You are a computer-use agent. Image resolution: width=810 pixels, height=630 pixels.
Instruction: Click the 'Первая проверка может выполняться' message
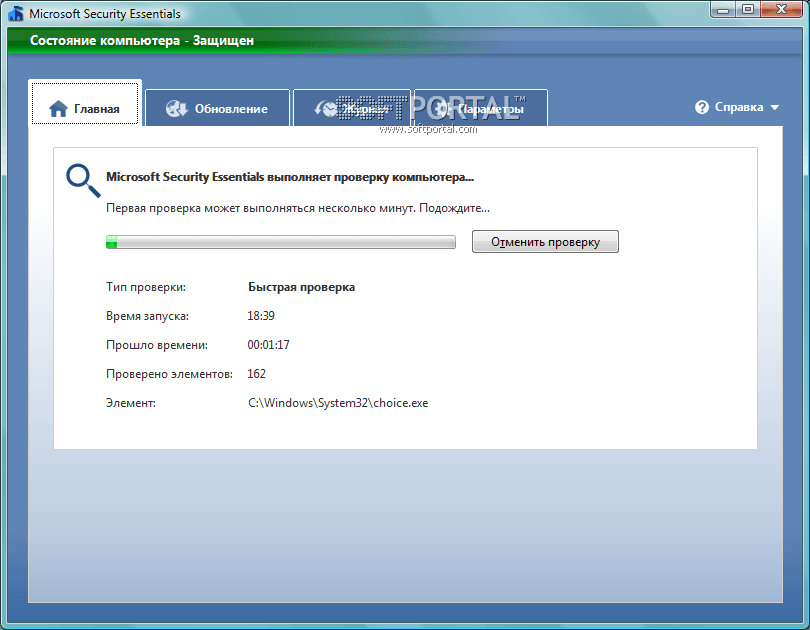(x=298, y=208)
